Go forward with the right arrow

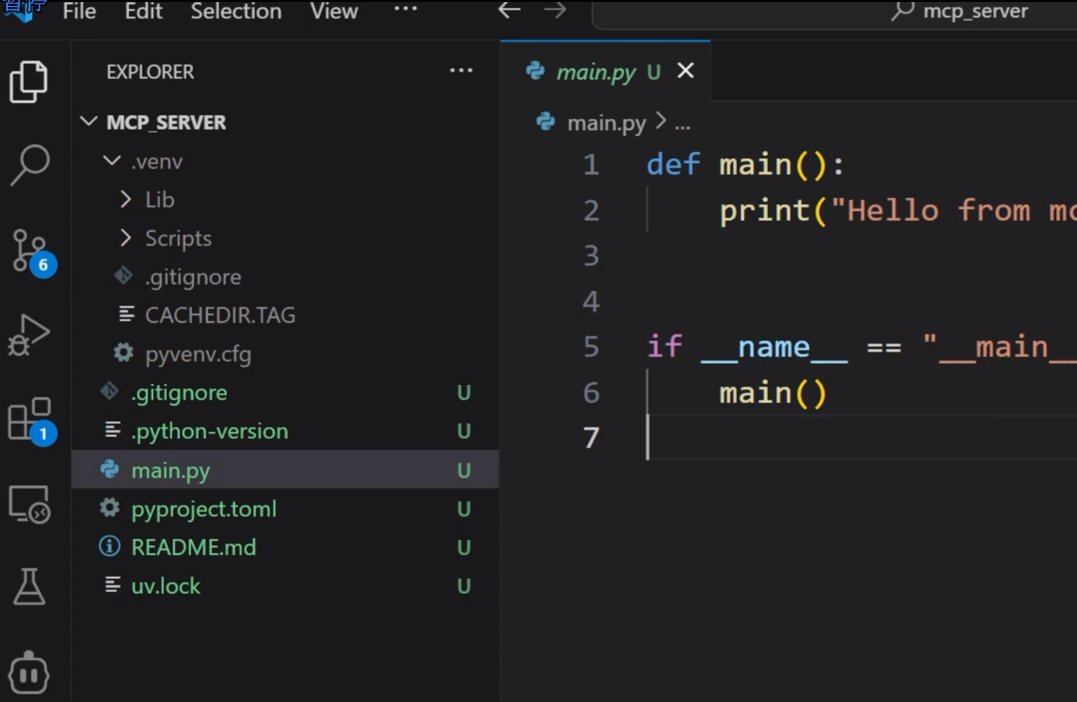(x=555, y=10)
